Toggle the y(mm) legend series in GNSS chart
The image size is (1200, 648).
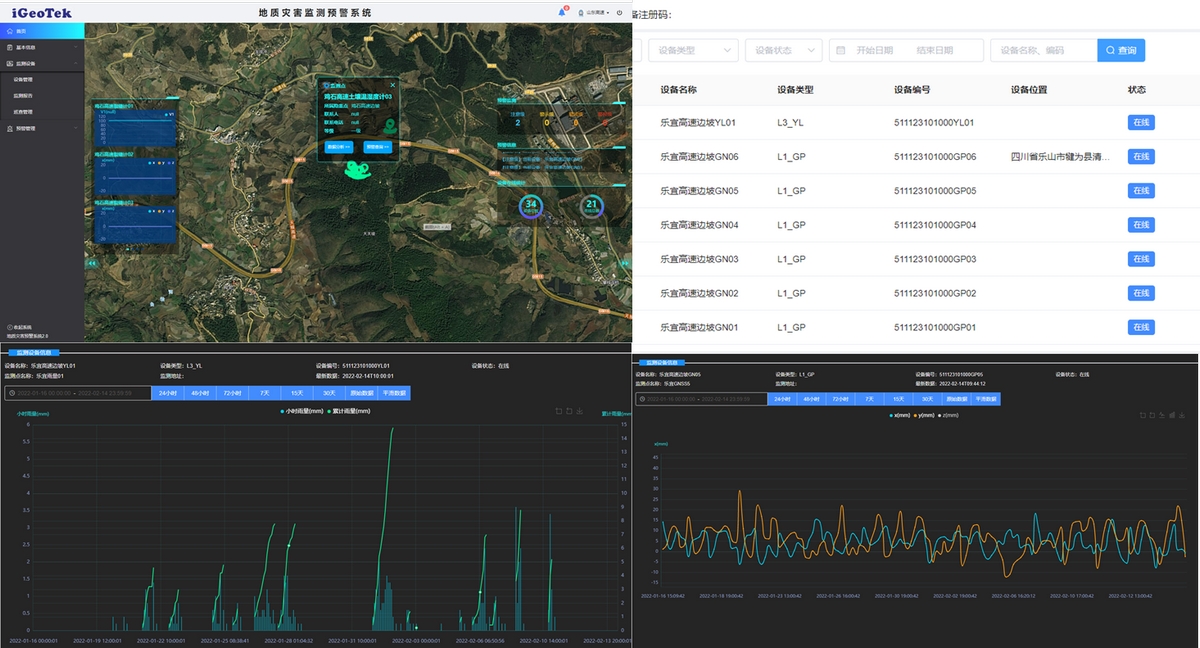click(x=922, y=415)
